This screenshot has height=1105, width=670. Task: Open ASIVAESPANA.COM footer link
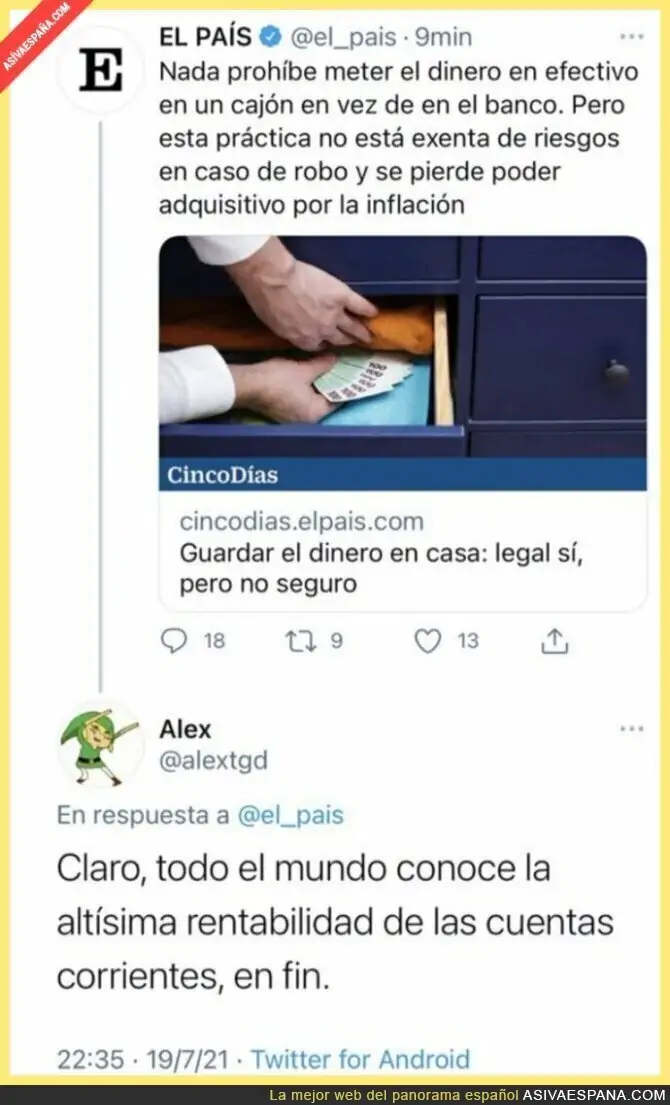point(593,1096)
